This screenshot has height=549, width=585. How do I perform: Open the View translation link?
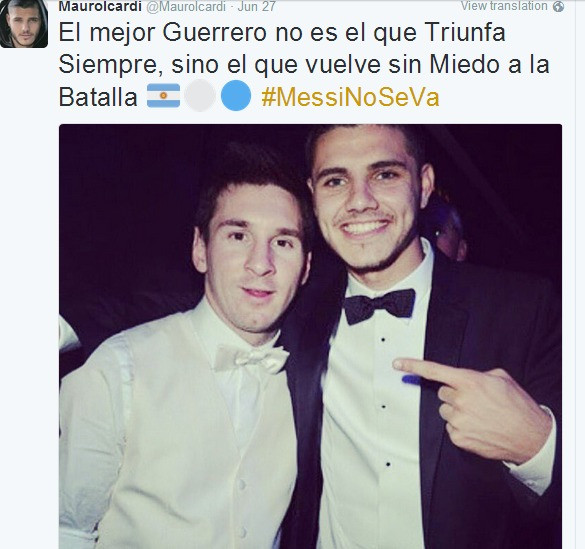coord(504,6)
